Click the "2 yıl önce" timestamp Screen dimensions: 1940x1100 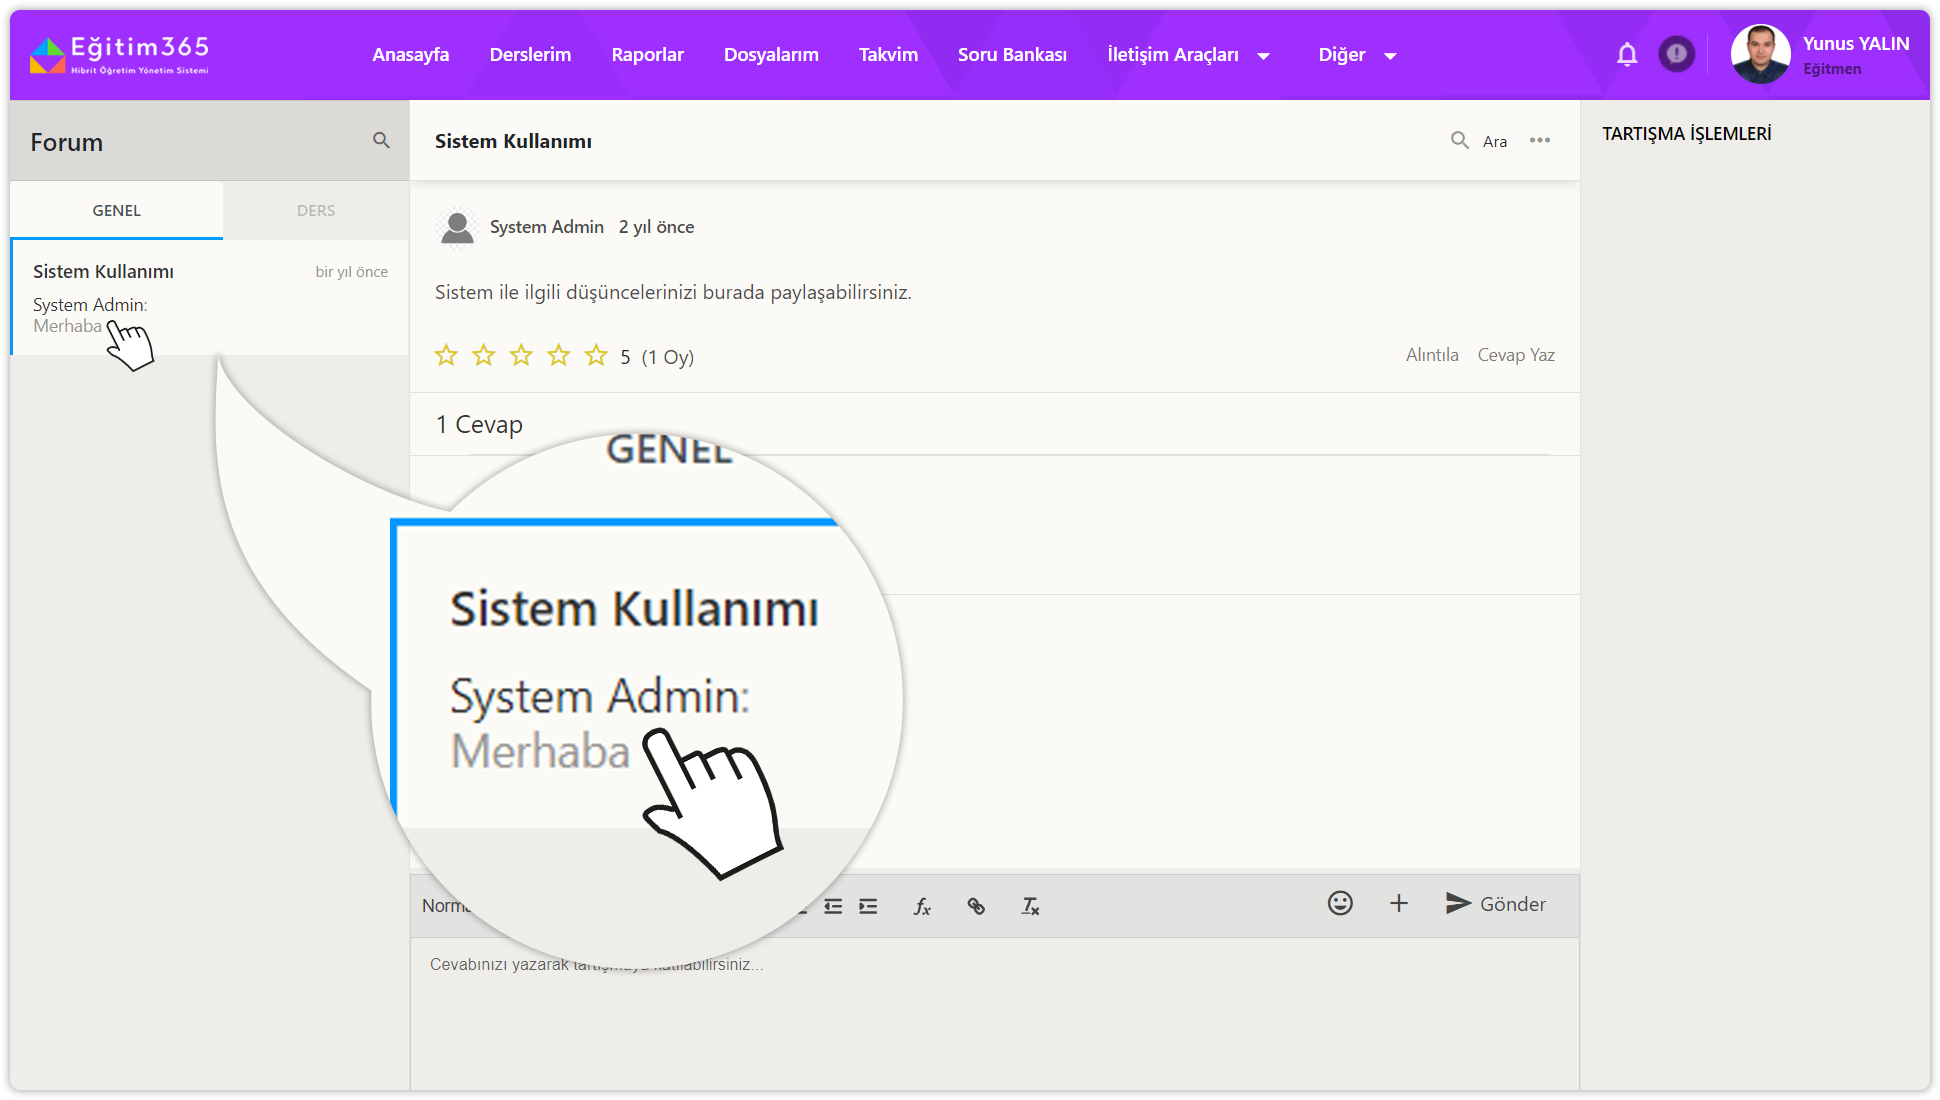coord(656,227)
